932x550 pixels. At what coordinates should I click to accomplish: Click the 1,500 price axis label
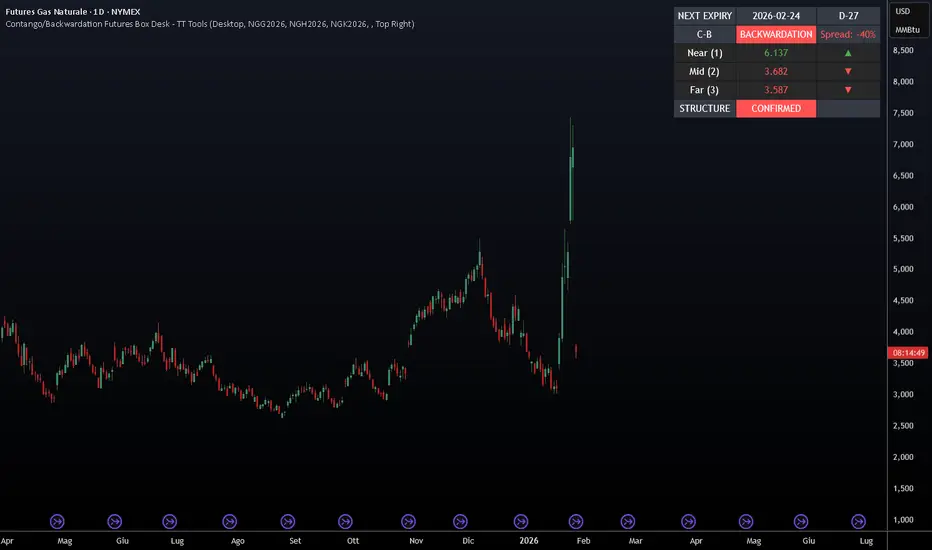point(903,488)
